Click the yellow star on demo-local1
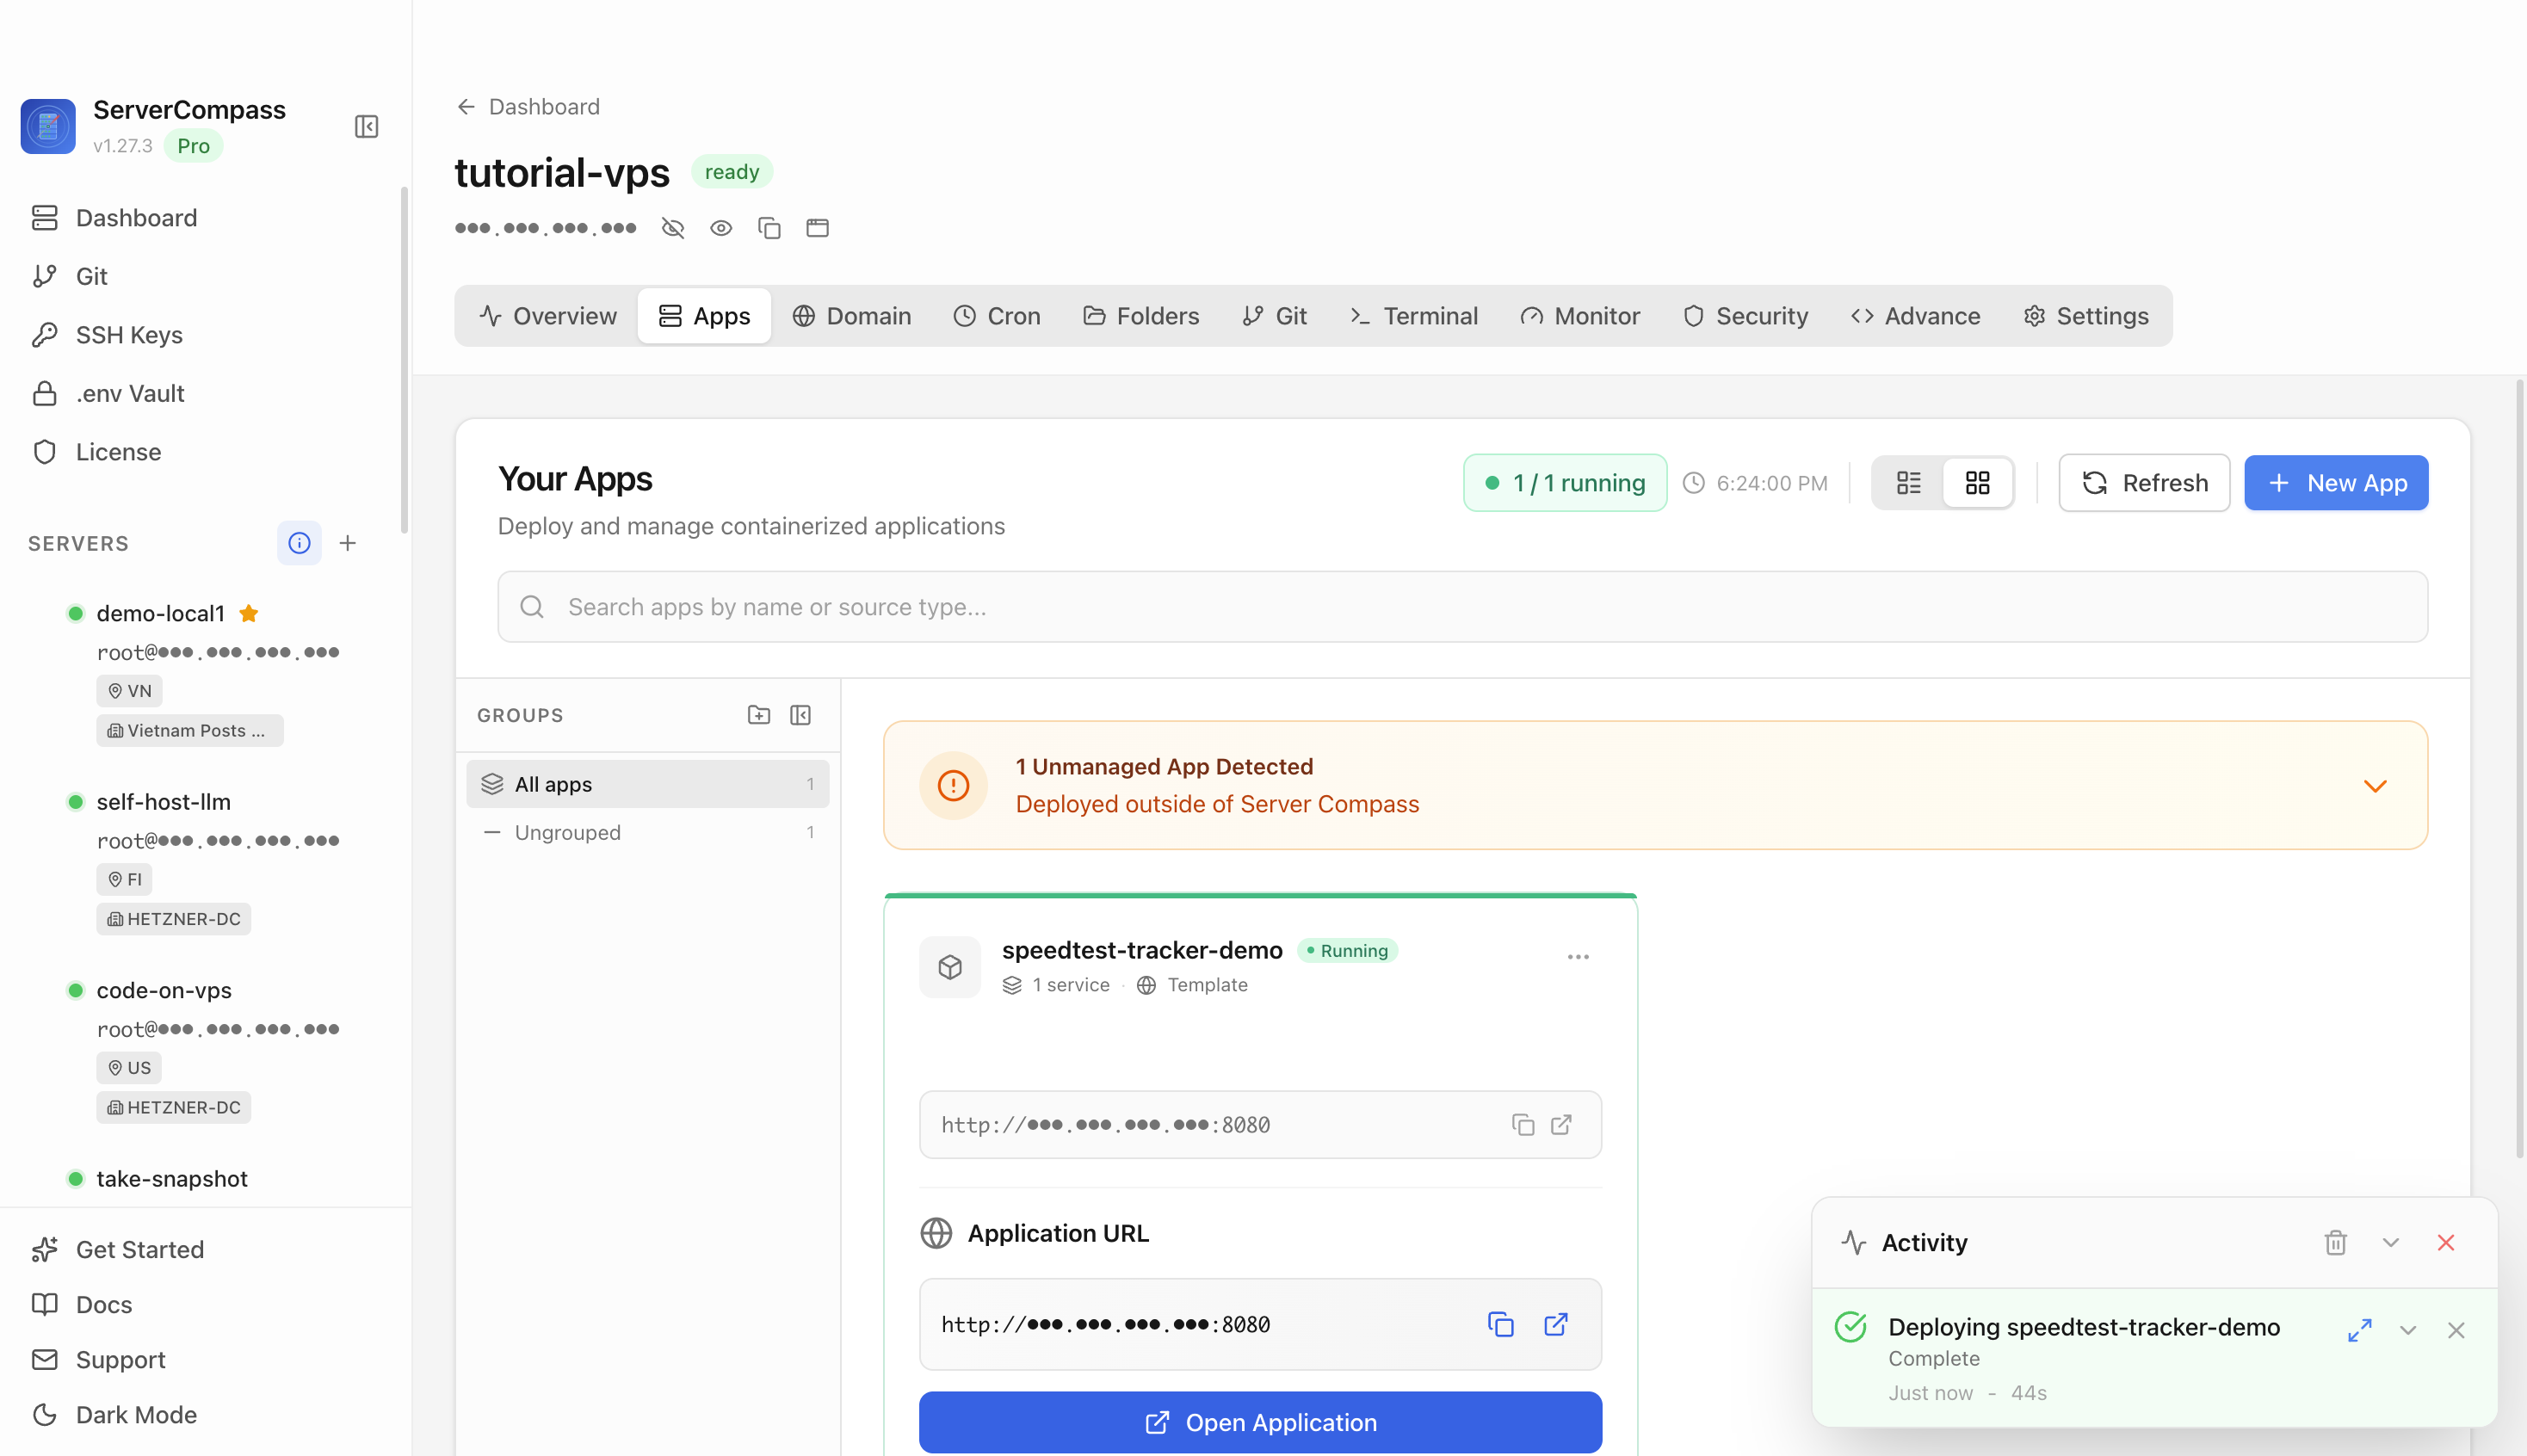 249,614
